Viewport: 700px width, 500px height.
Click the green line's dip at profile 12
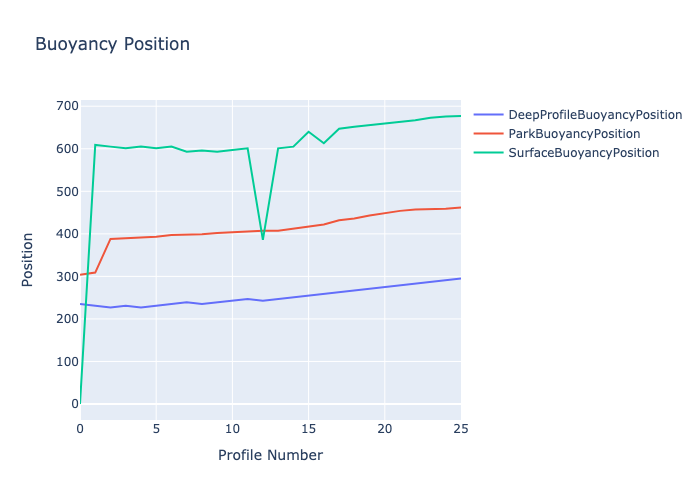[263, 239]
